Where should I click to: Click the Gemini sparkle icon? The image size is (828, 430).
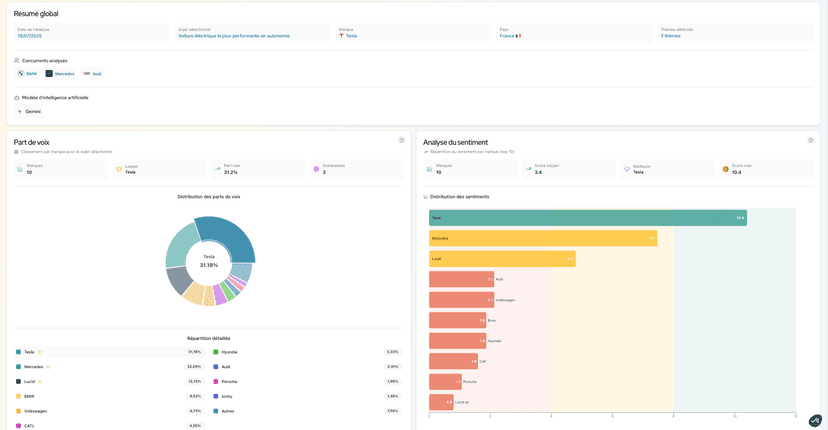pos(20,111)
